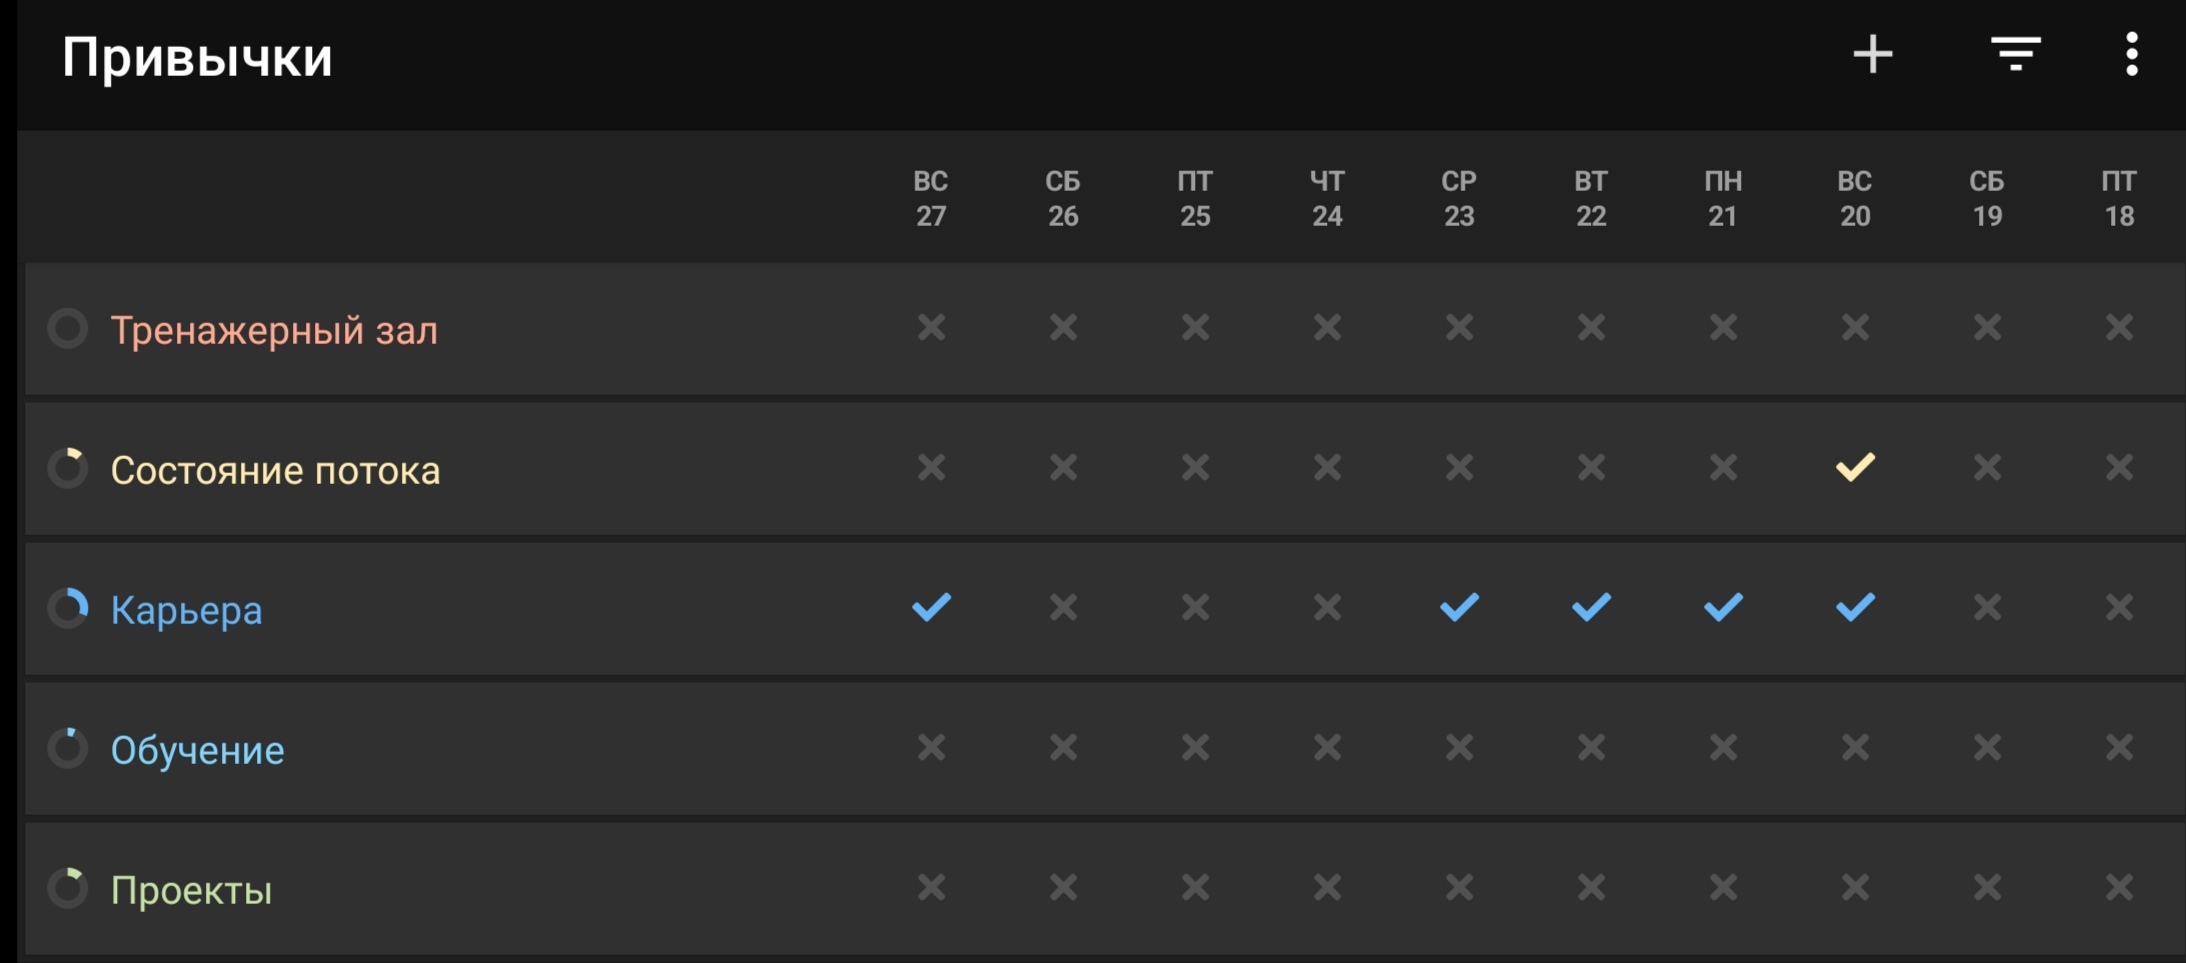Click the Проекты green progress ring
This screenshot has height=963, width=2186.
[x=68, y=888]
